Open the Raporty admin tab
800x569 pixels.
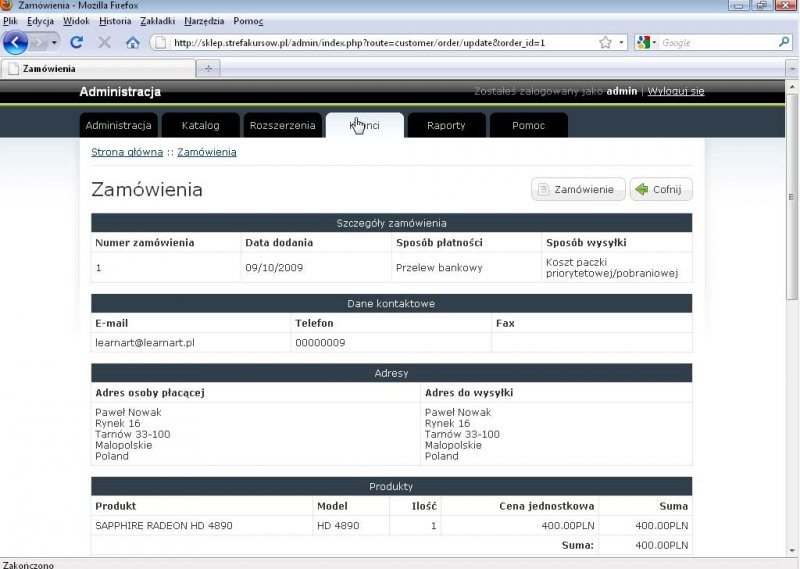[446, 125]
